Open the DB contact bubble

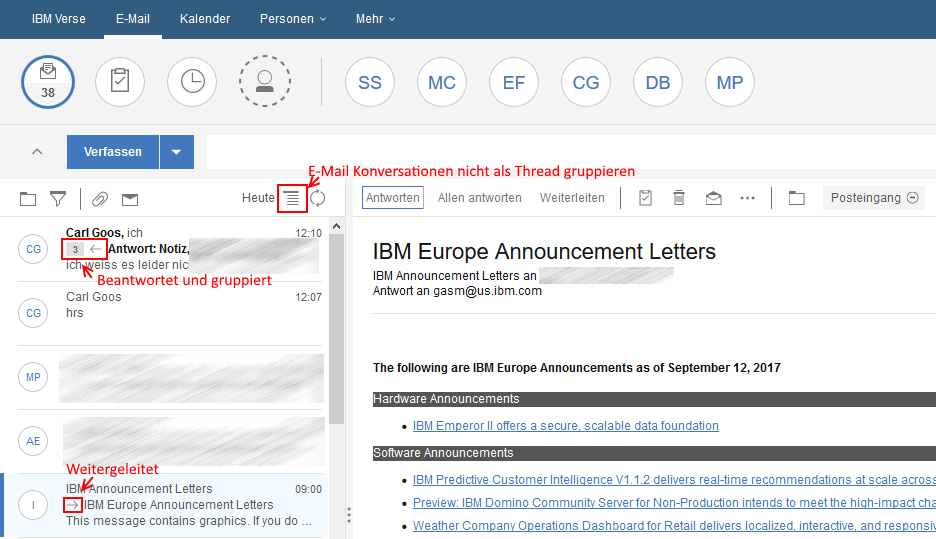(x=658, y=82)
